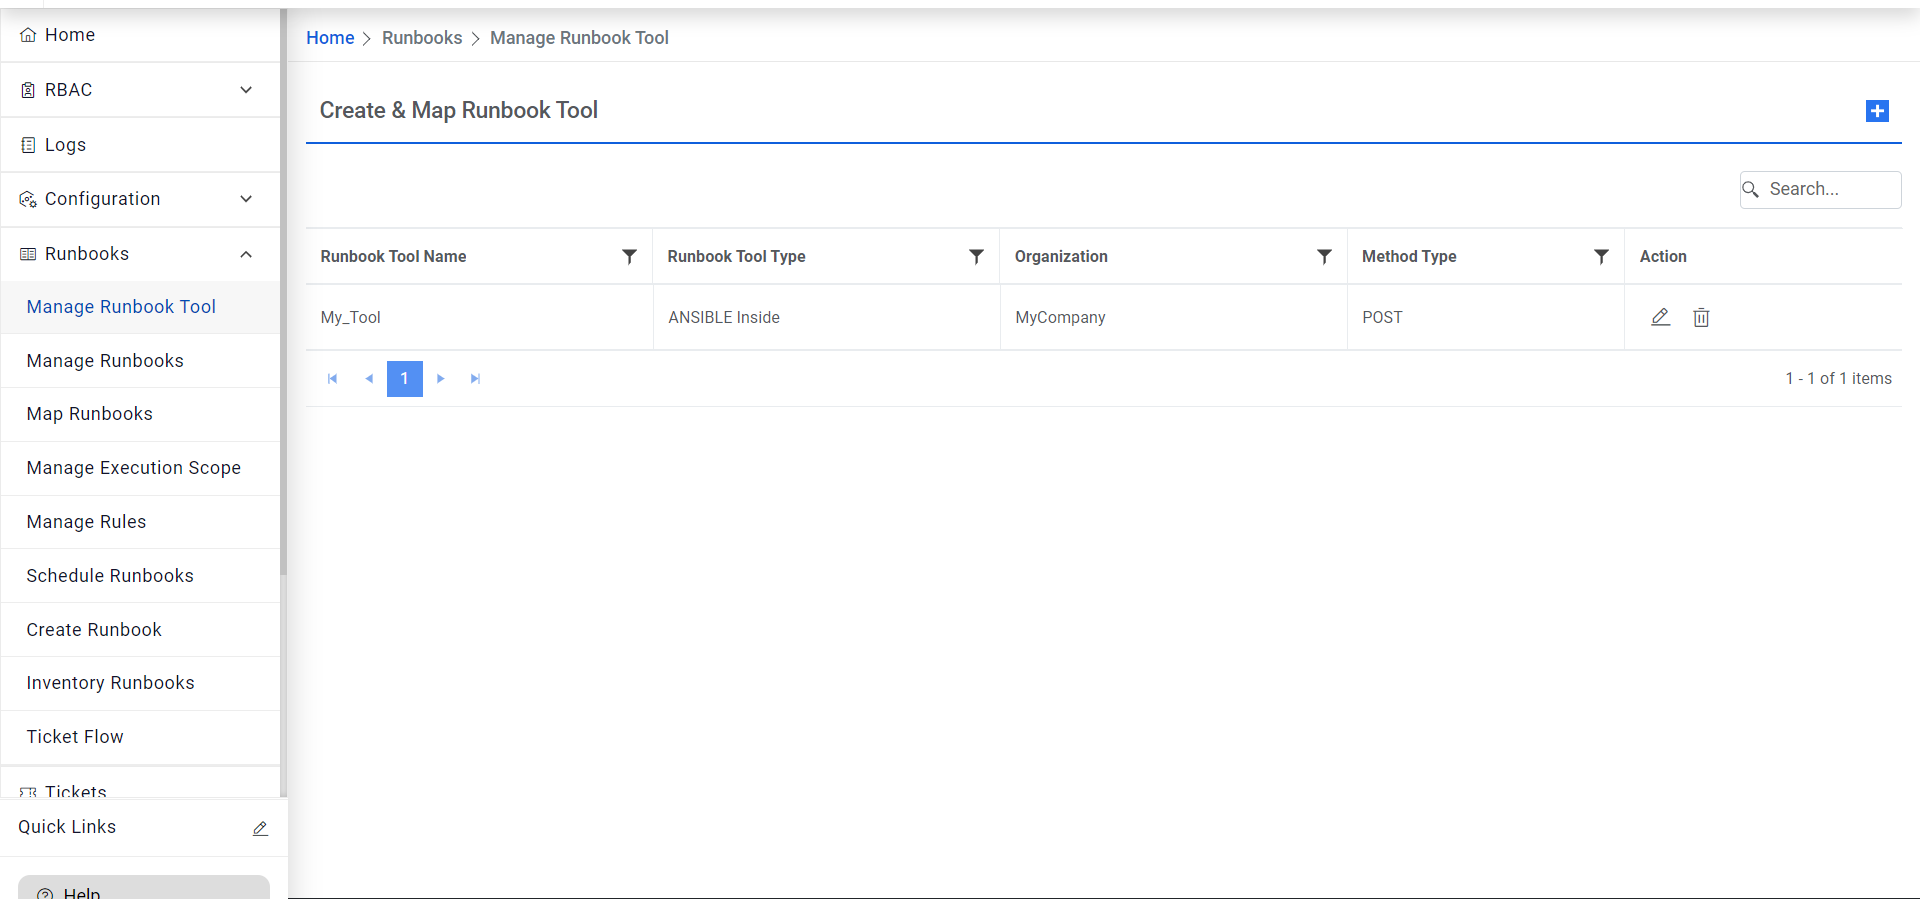Open filter for Method Type column
Image resolution: width=1920 pixels, height=899 pixels.
(x=1601, y=257)
